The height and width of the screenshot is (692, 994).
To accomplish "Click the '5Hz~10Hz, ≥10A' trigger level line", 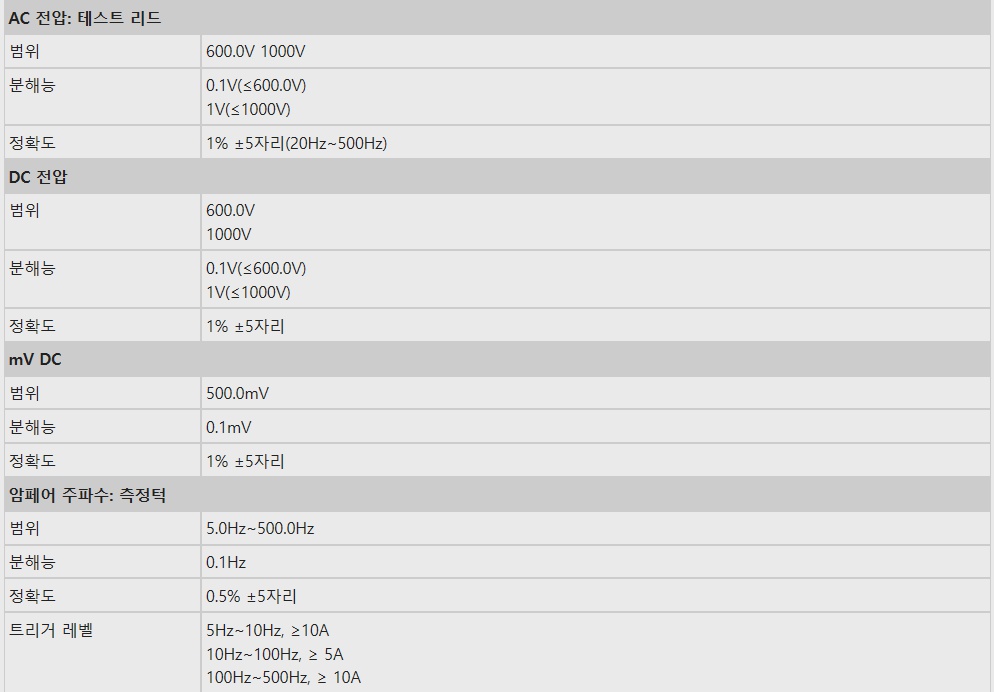I will pyautogui.click(x=267, y=630).
